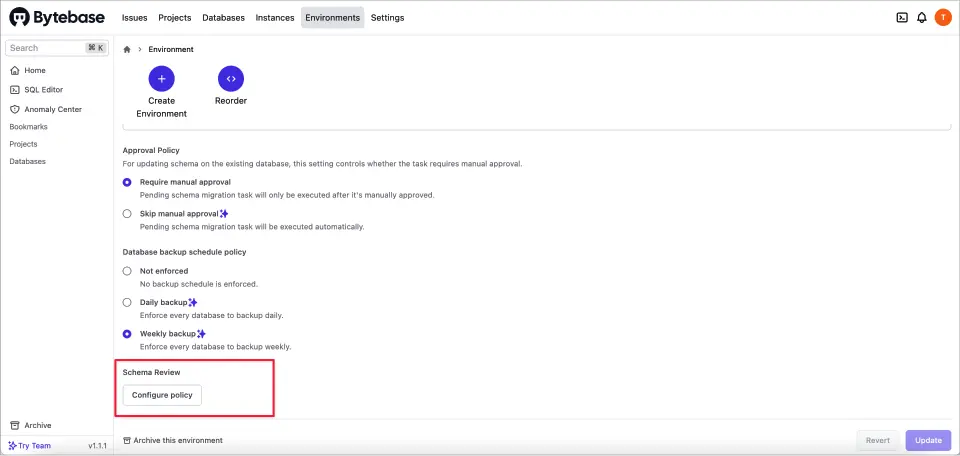
Task: Open SQL Editor from the sidebar
Action: click(x=43, y=90)
